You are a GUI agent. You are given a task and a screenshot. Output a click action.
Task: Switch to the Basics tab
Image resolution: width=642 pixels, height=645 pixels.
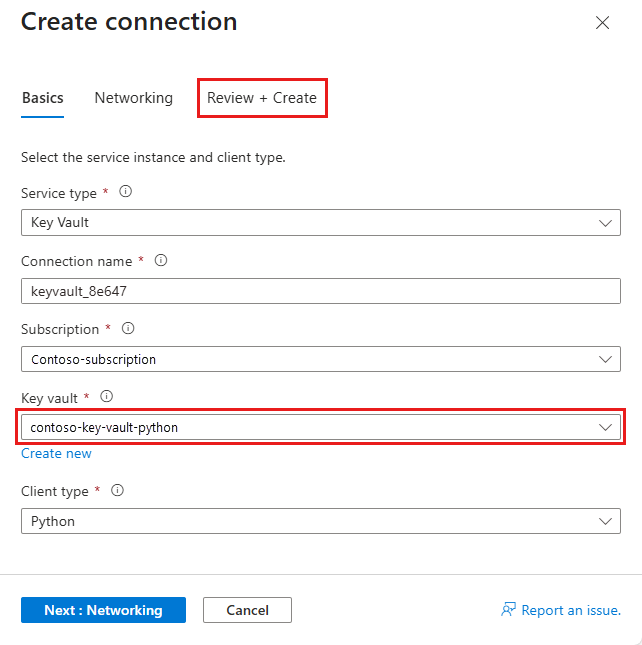click(x=42, y=98)
